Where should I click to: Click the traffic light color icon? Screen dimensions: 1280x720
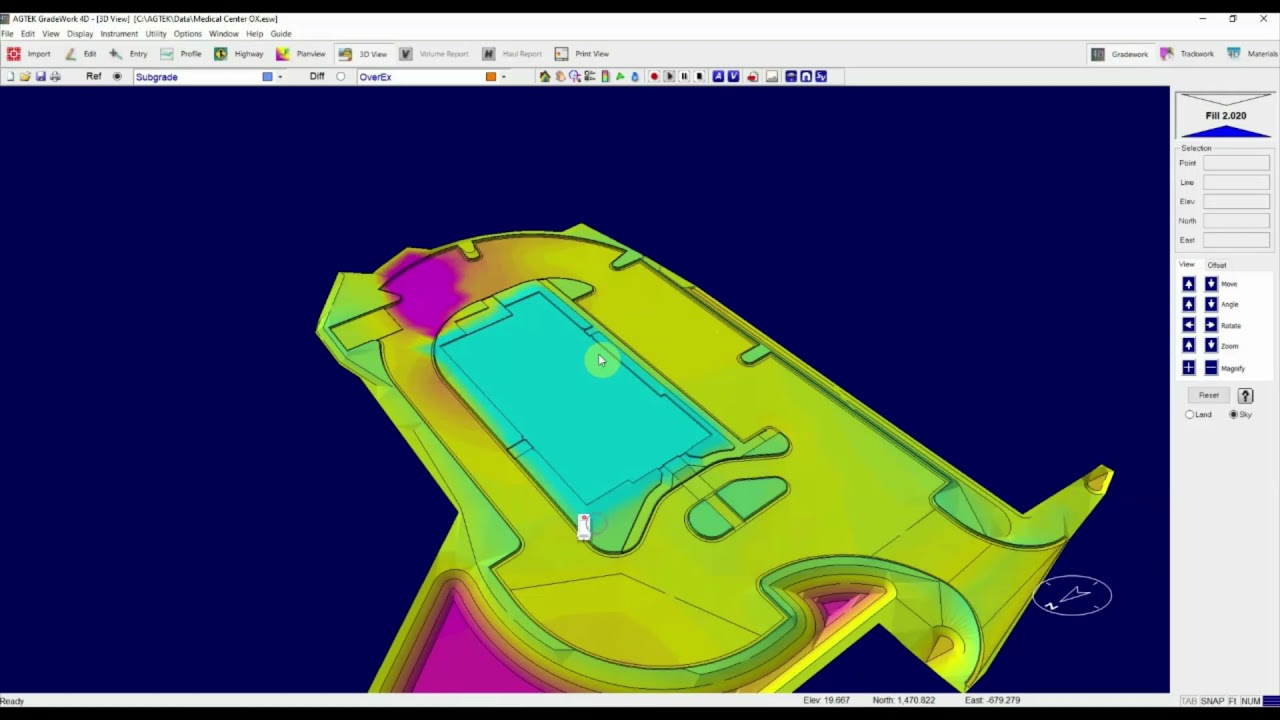[x=605, y=77]
